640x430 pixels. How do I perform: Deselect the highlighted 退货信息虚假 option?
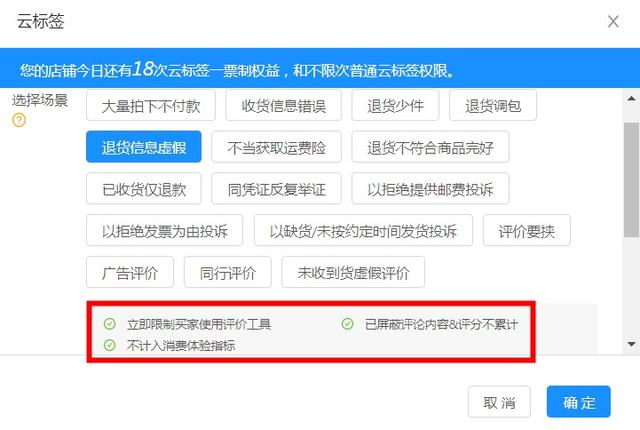144,147
